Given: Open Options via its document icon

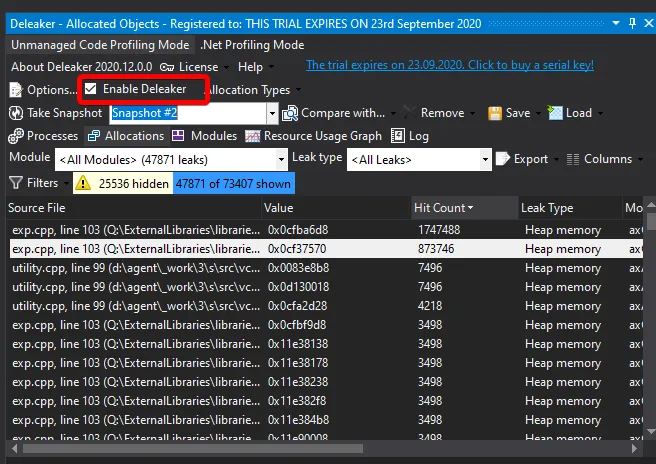Looking at the screenshot, I should (16, 90).
